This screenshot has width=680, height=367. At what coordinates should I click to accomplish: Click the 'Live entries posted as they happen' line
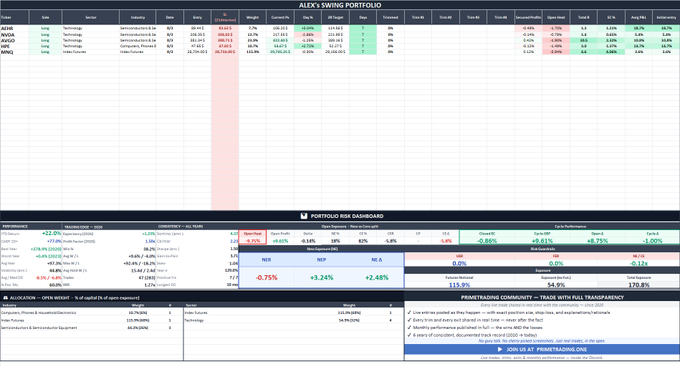coord(511,312)
